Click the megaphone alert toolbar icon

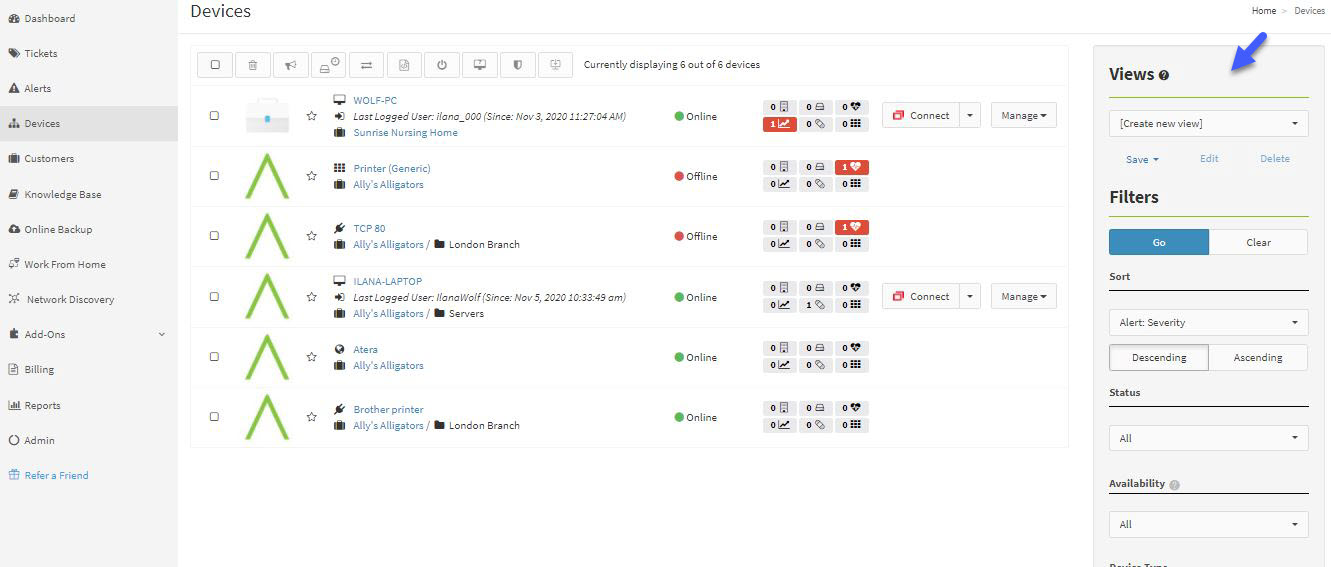coord(290,65)
